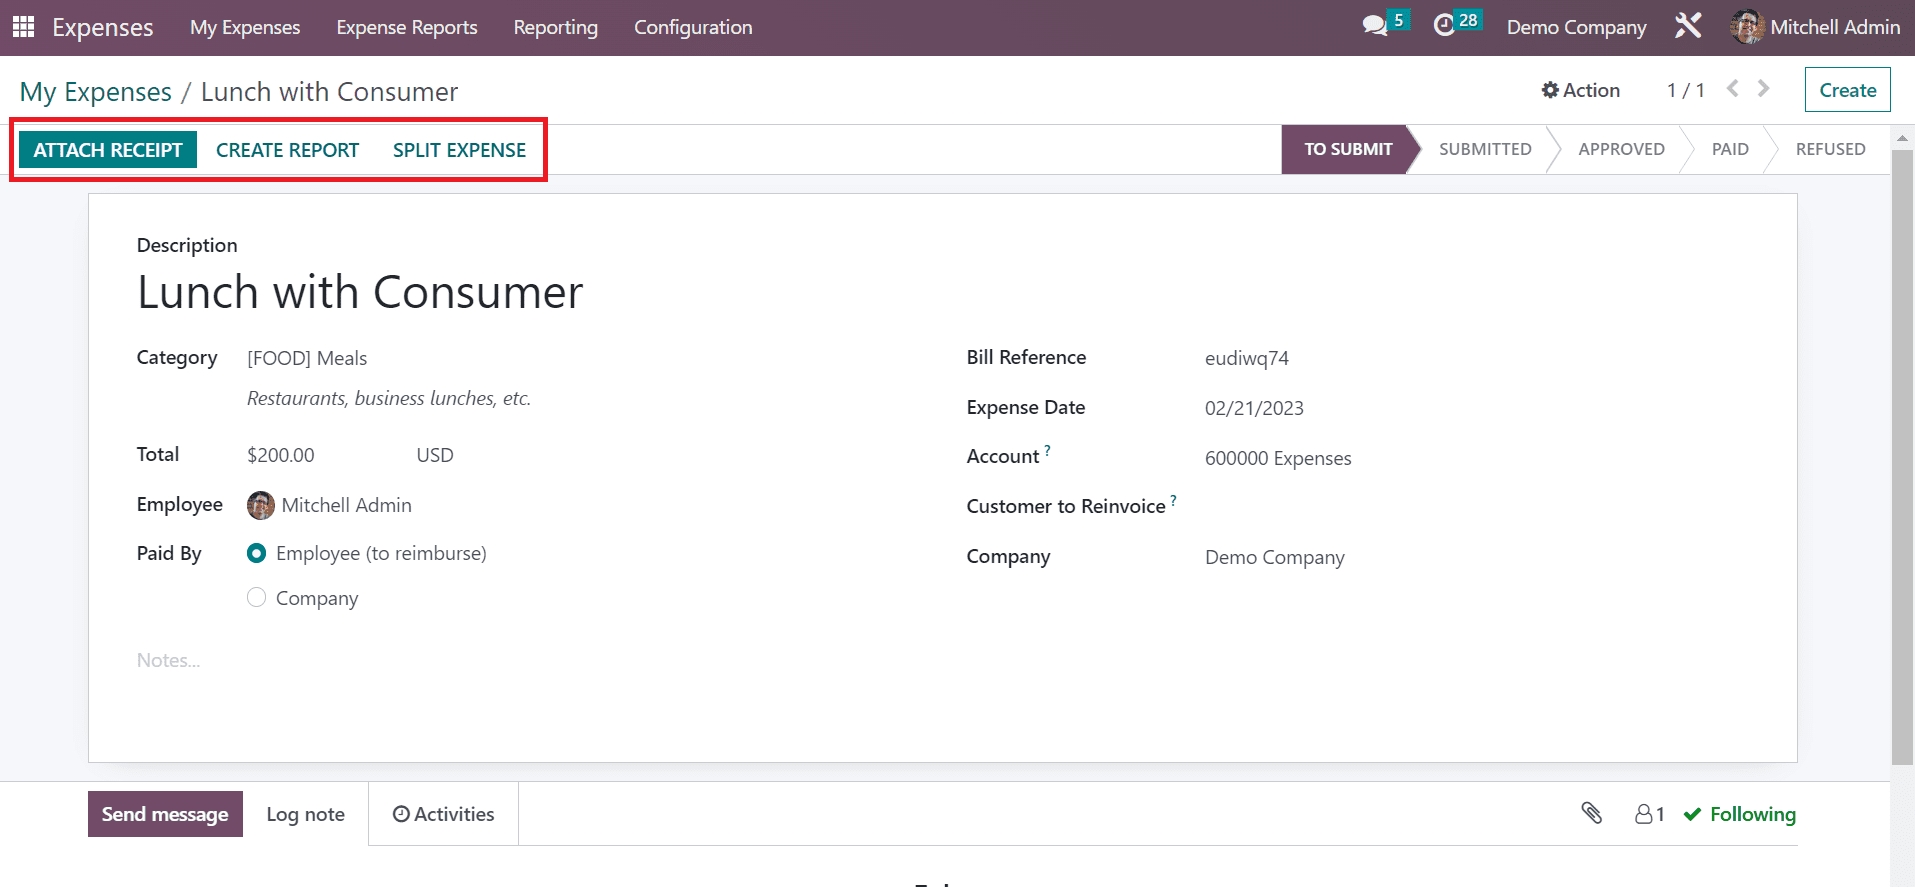
Task: Open the apps grid menu icon
Action: click(23, 27)
